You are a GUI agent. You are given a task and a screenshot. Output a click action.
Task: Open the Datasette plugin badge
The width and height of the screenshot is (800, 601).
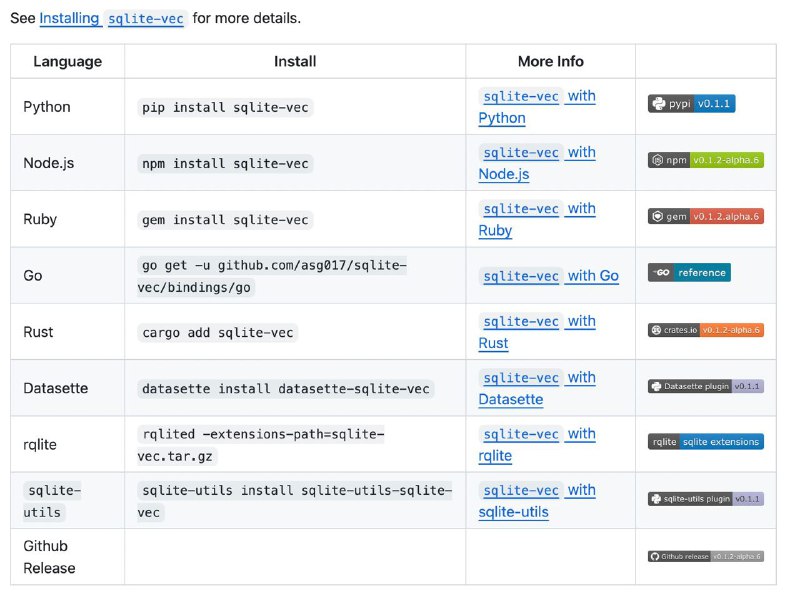pyautogui.click(x=706, y=386)
